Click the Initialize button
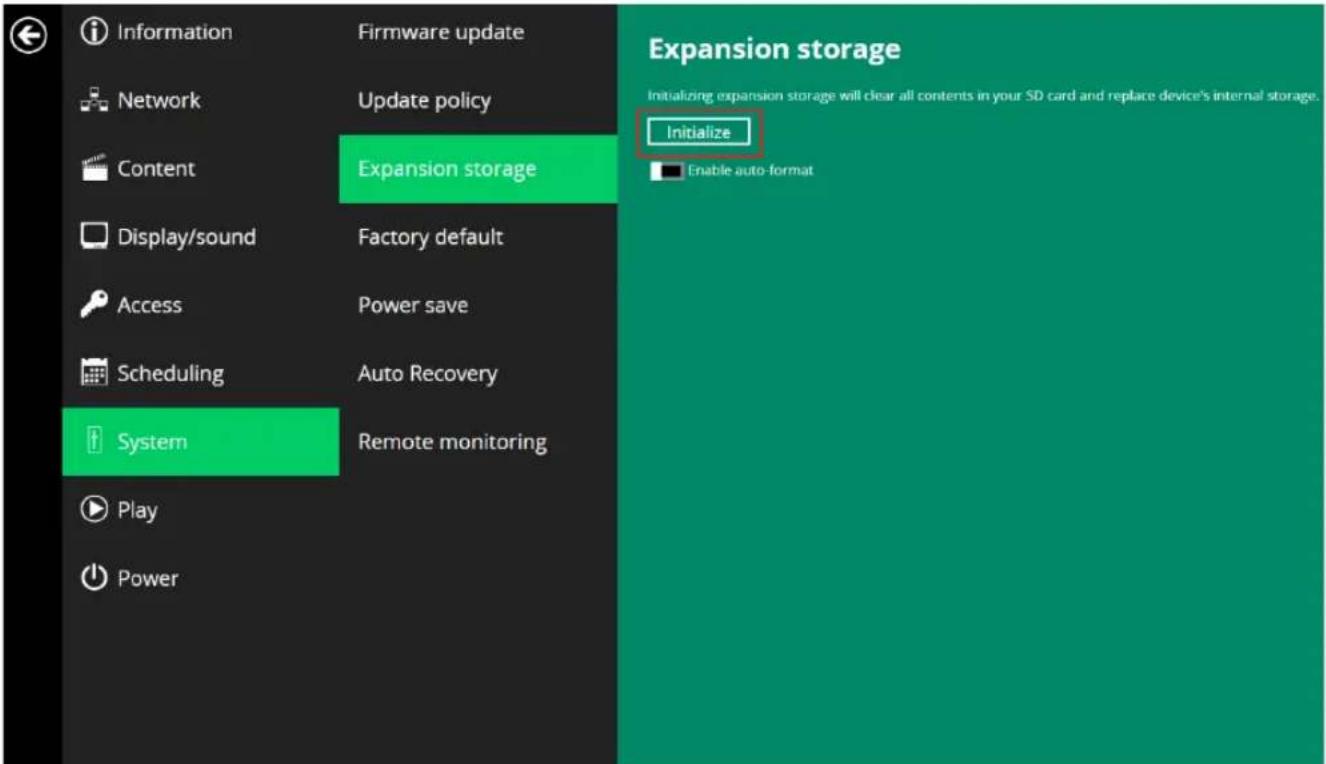This screenshot has height=764, width=1326. (x=698, y=133)
